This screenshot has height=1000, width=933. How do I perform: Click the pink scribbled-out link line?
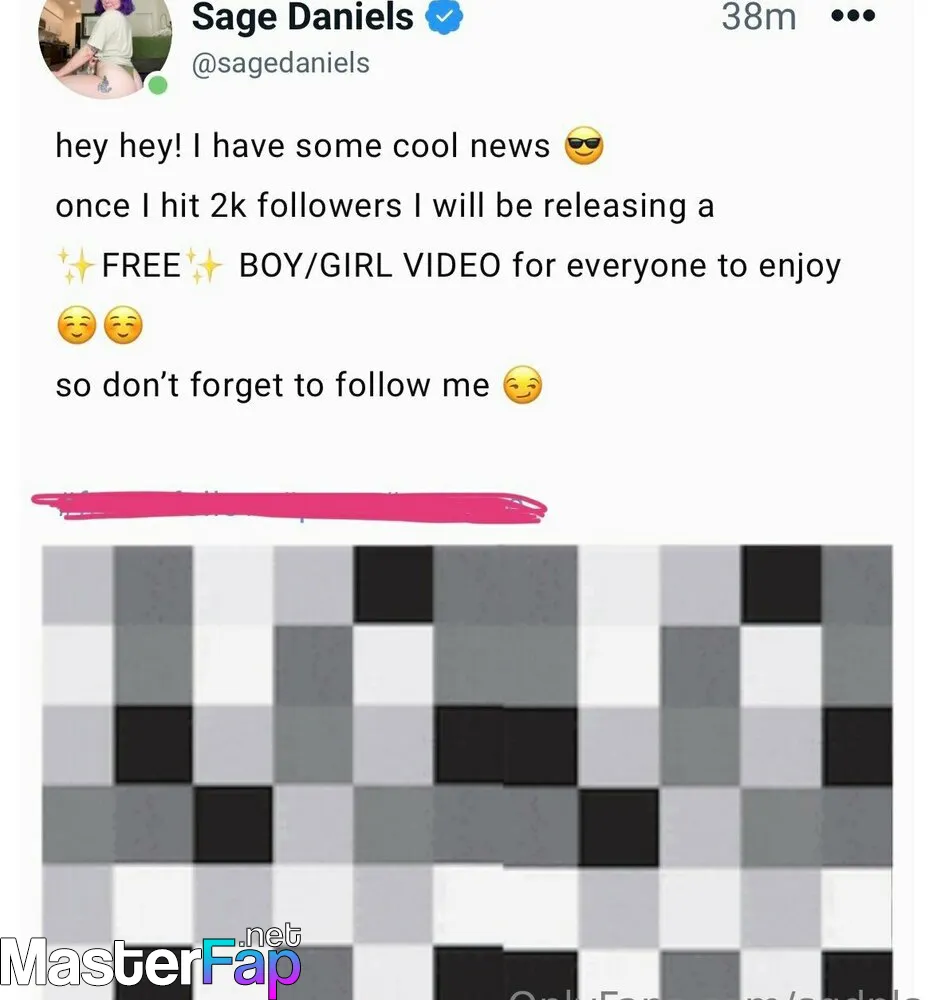tap(289, 508)
